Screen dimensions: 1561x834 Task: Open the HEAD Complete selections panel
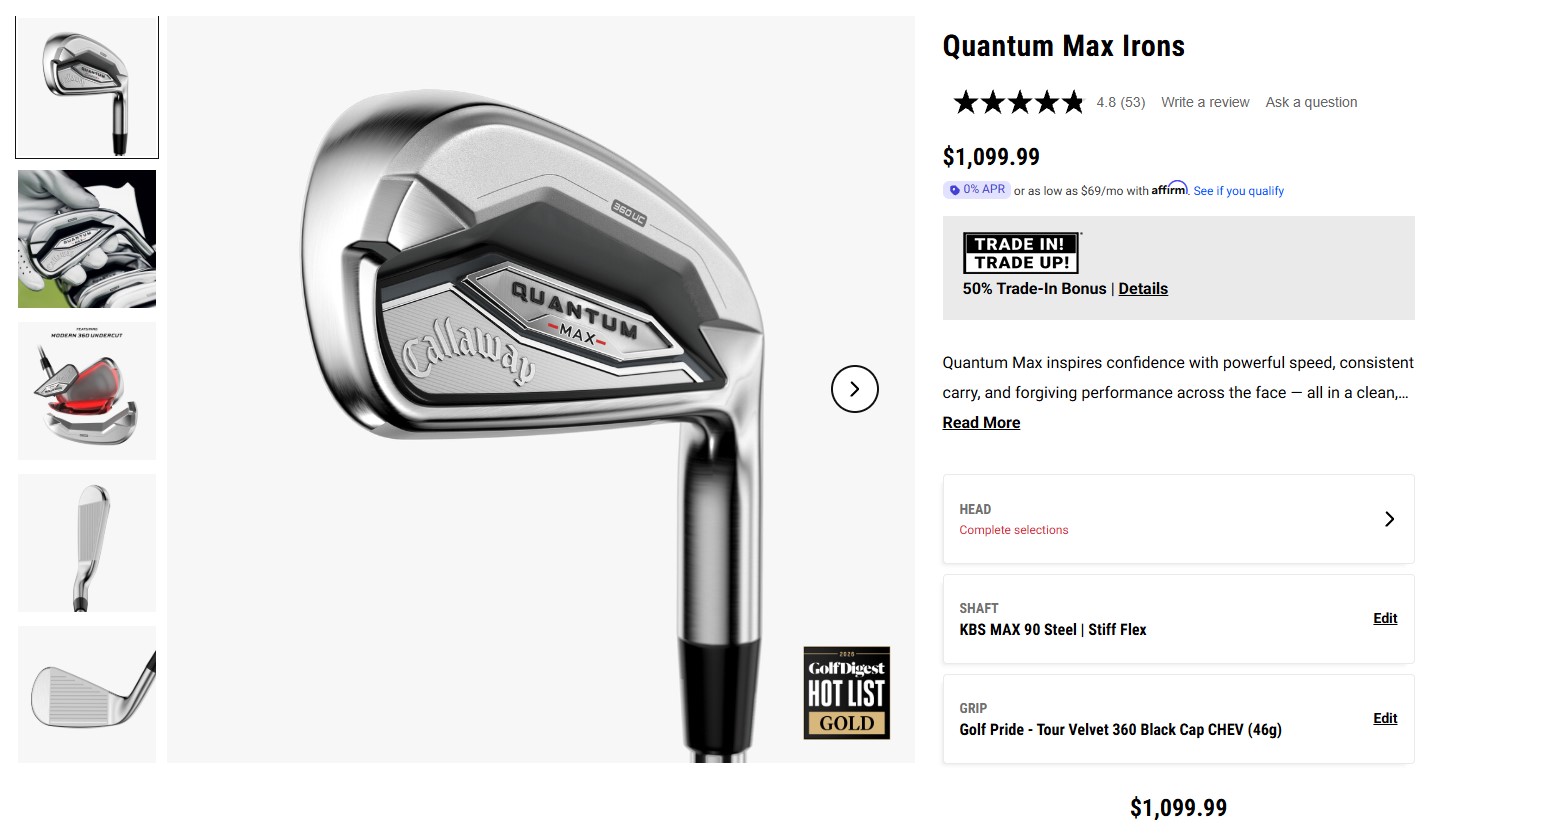(x=1178, y=519)
